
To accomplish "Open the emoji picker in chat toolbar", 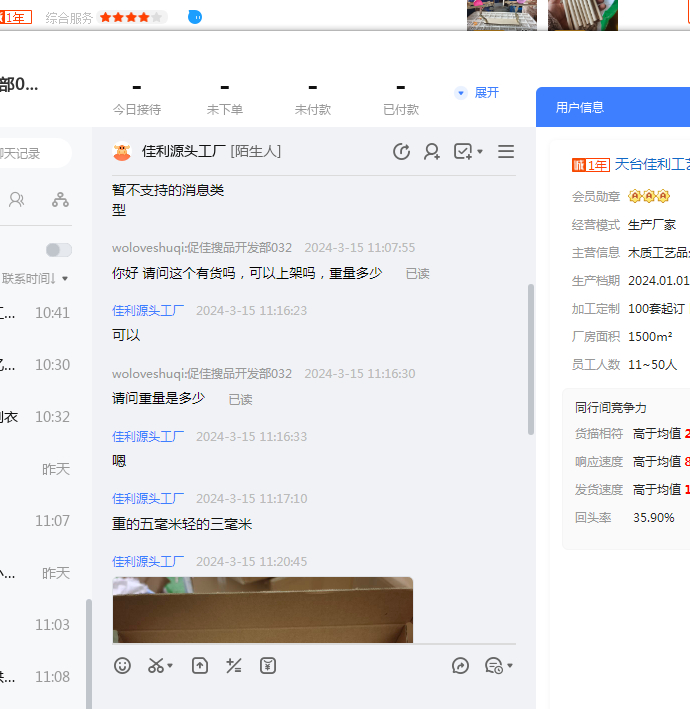I will [122, 665].
